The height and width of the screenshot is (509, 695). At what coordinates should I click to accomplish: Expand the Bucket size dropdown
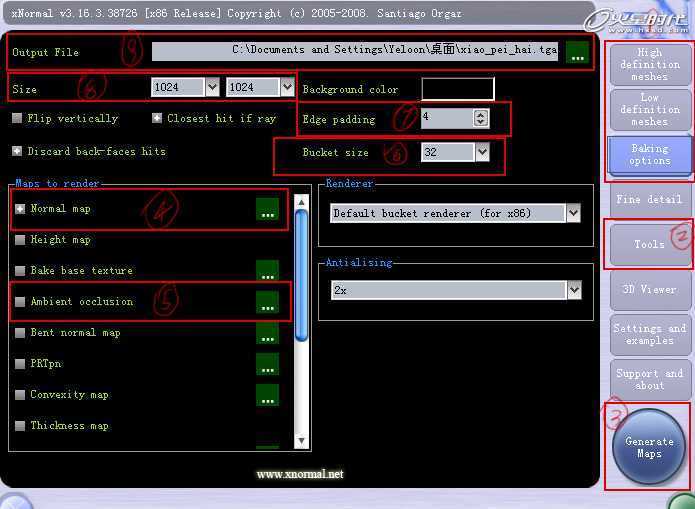point(482,152)
